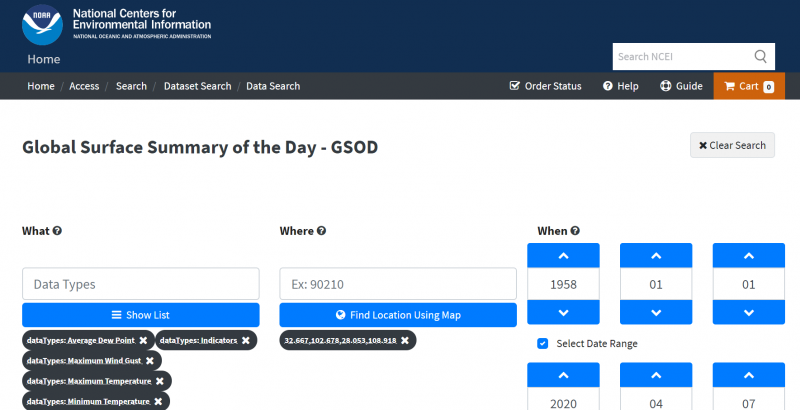
Task: Toggle the Select Date Range checkbox
Action: 543,344
